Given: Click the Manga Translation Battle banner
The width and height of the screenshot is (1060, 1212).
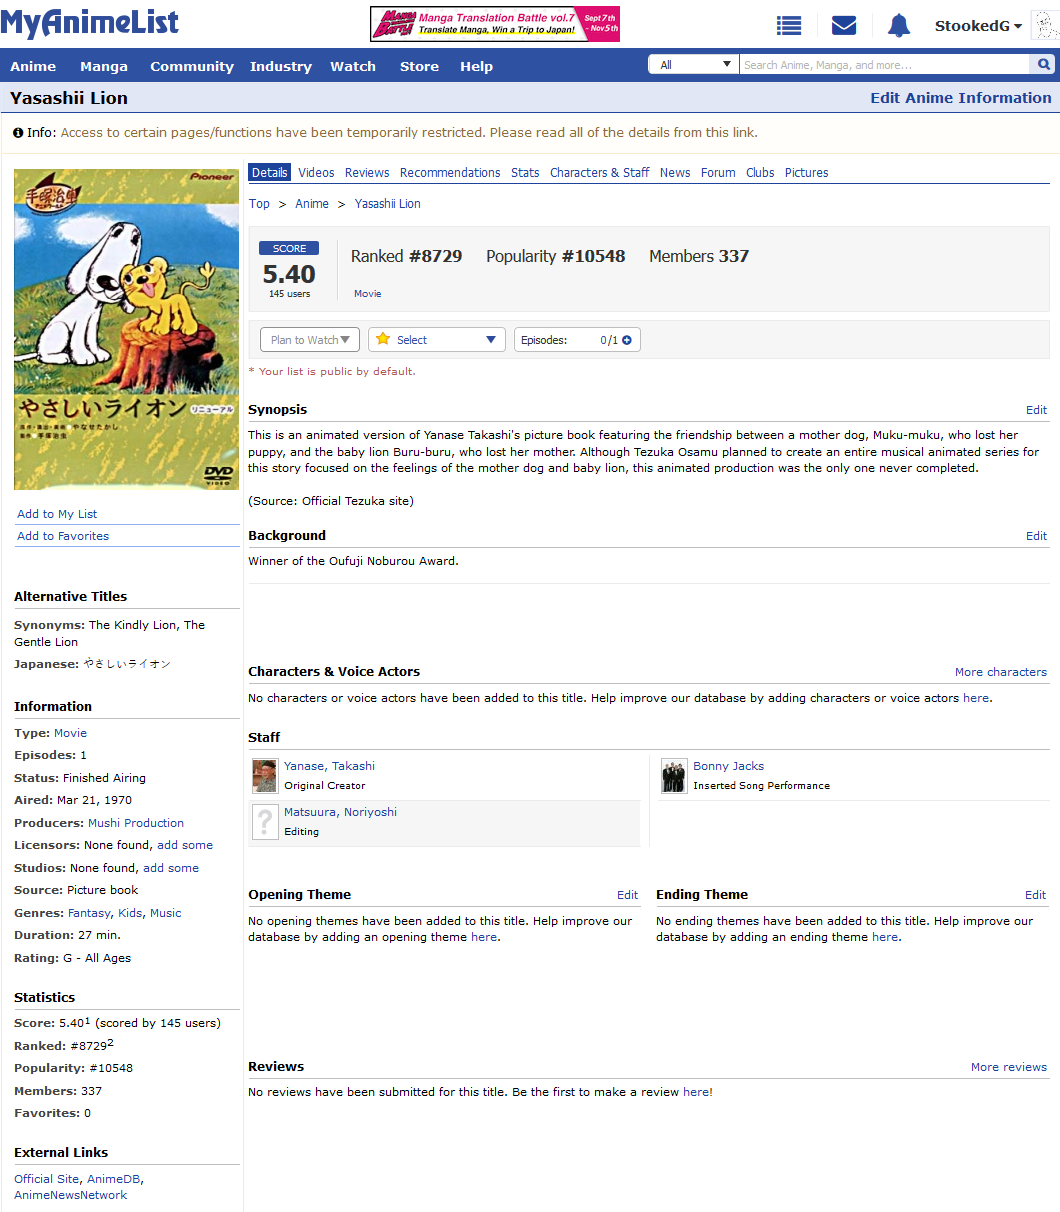Looking at the screenshot, I should 495,24.
